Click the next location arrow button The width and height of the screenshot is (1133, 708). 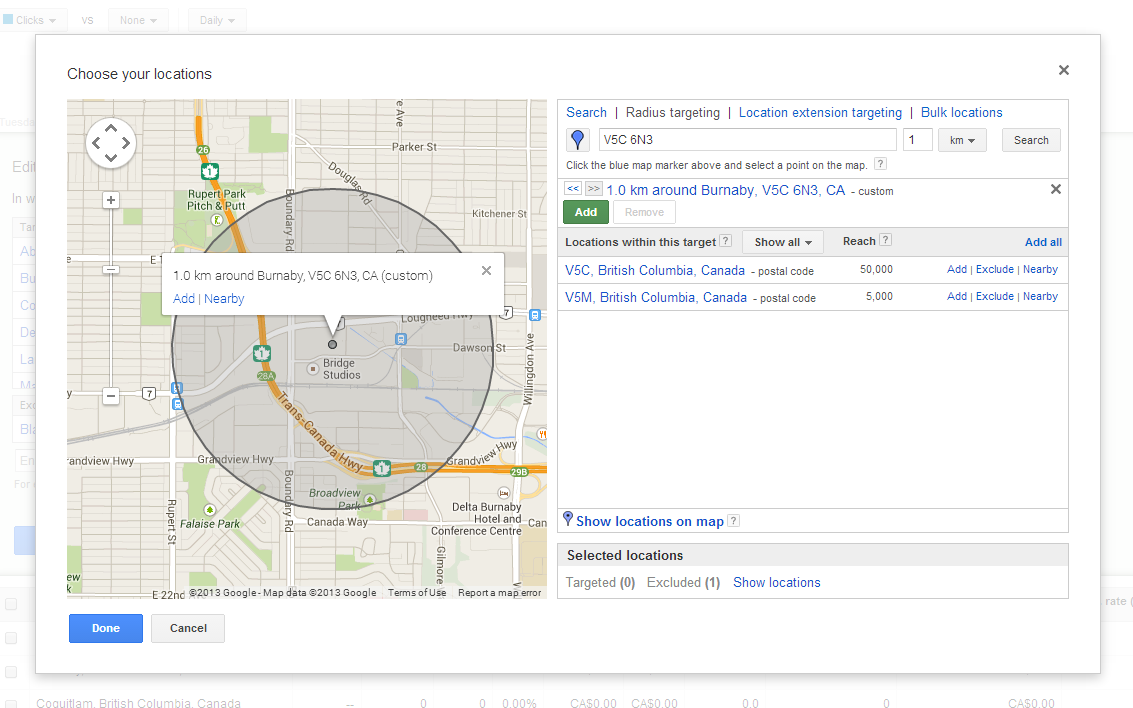(x=593, y=188)
